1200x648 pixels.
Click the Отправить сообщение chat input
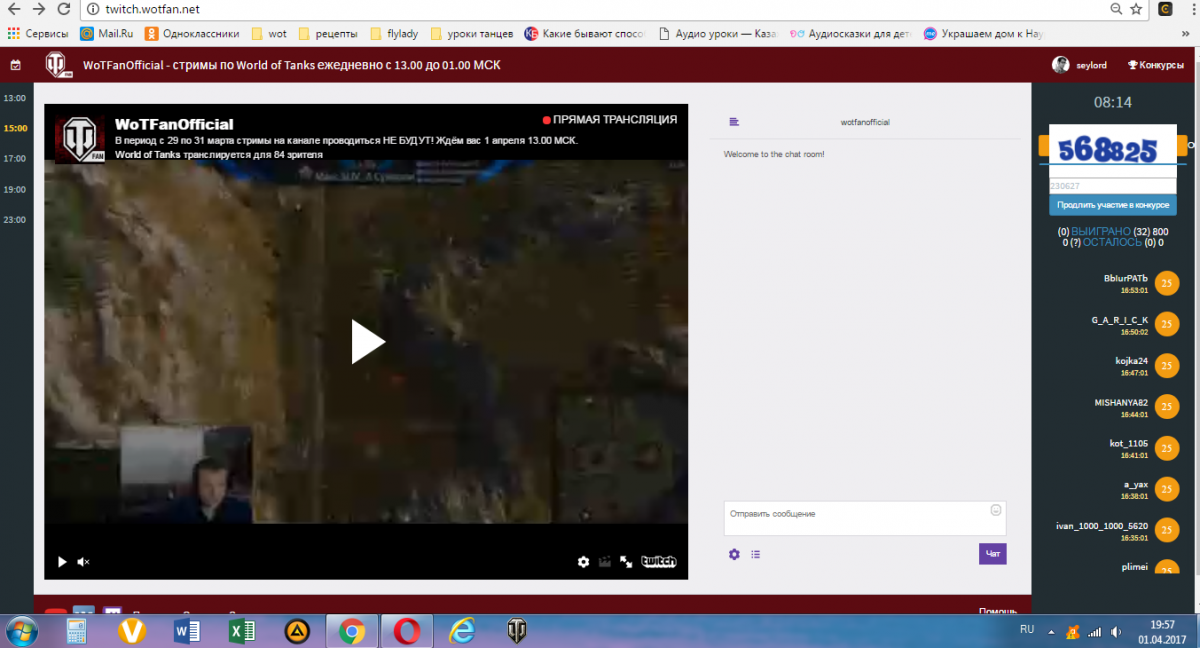pos(865,518)
